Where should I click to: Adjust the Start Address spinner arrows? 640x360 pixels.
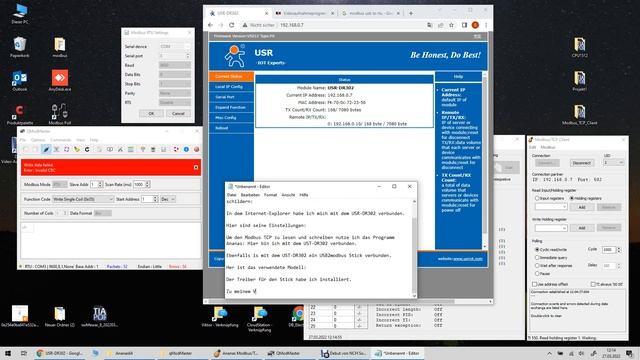pyautogui.click(x=156, y=199)
